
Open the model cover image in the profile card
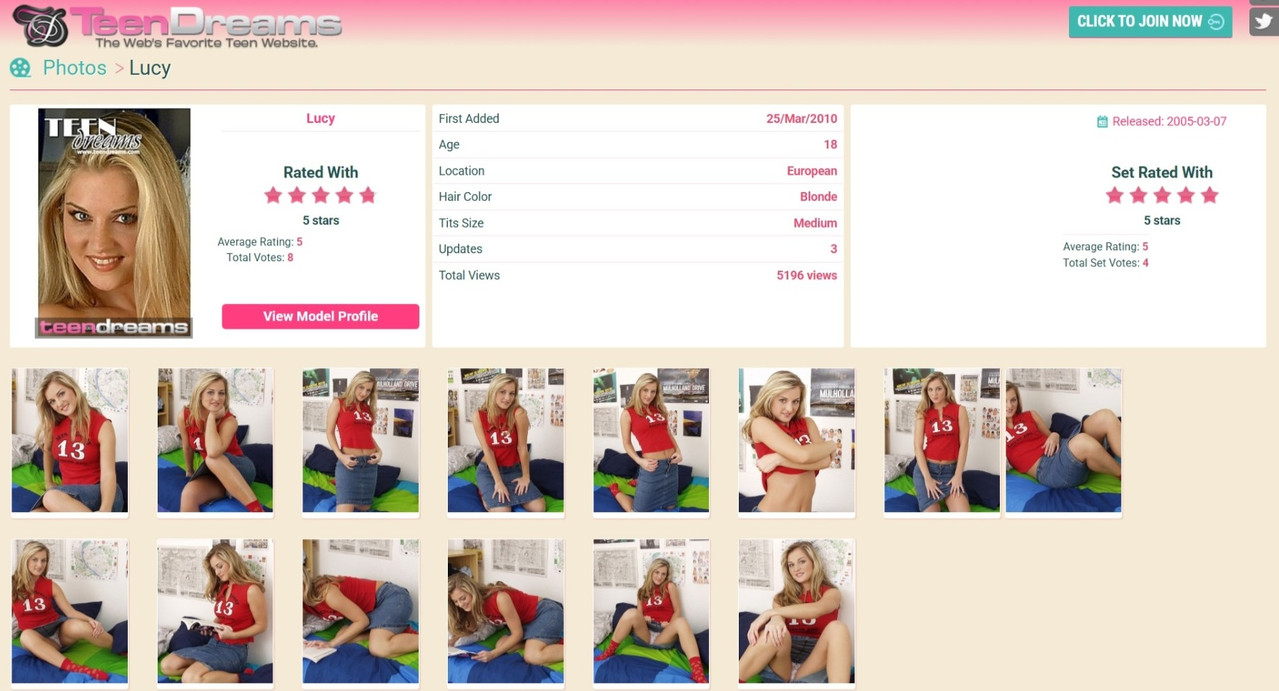point(114,223)
